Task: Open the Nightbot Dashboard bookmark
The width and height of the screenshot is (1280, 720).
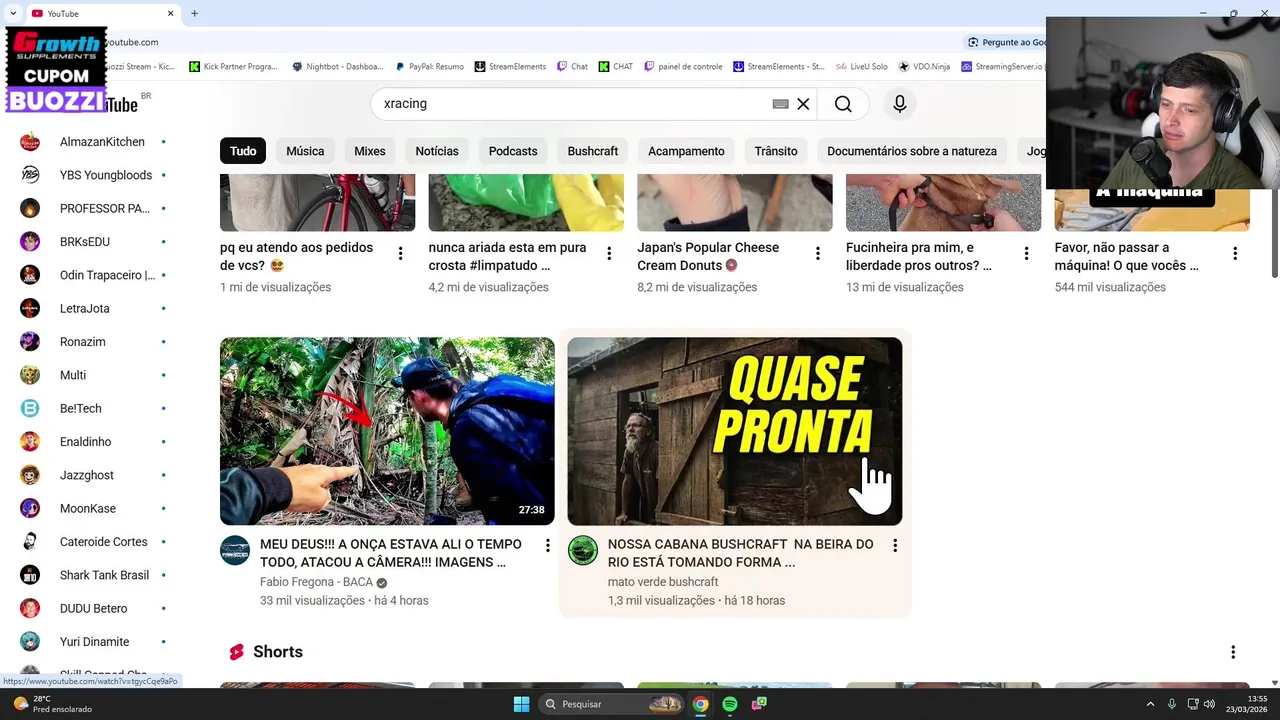Action: pos(338,67)
